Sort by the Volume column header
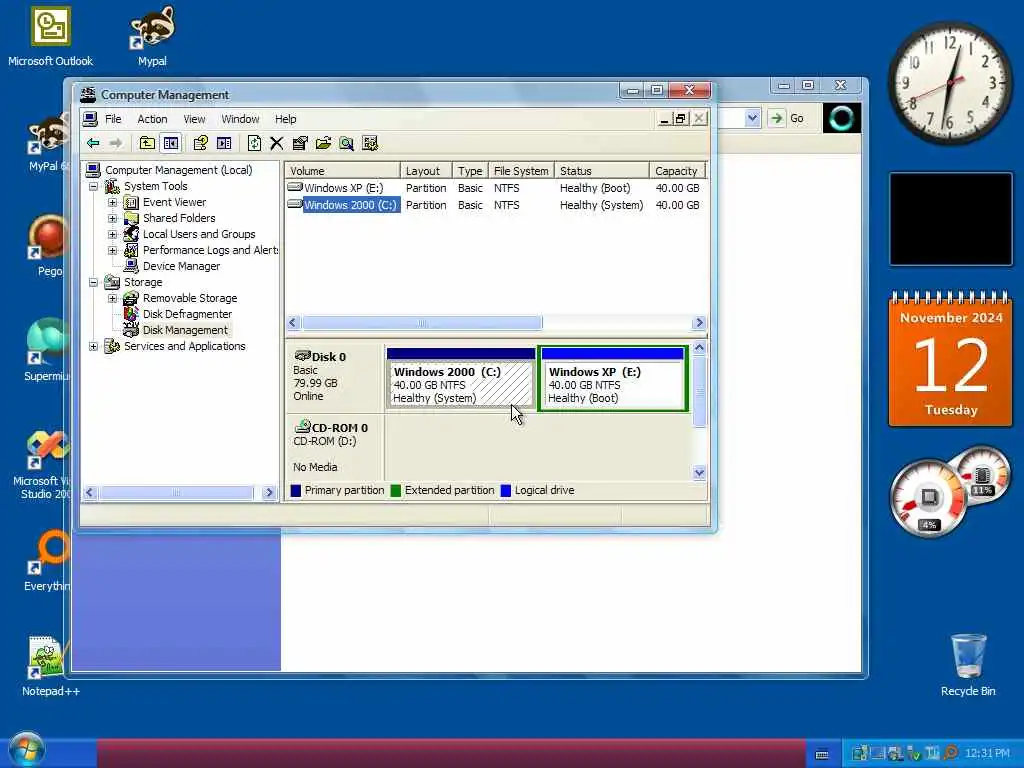The height and width of the screenshot is (768, 1024). [343, 170]
